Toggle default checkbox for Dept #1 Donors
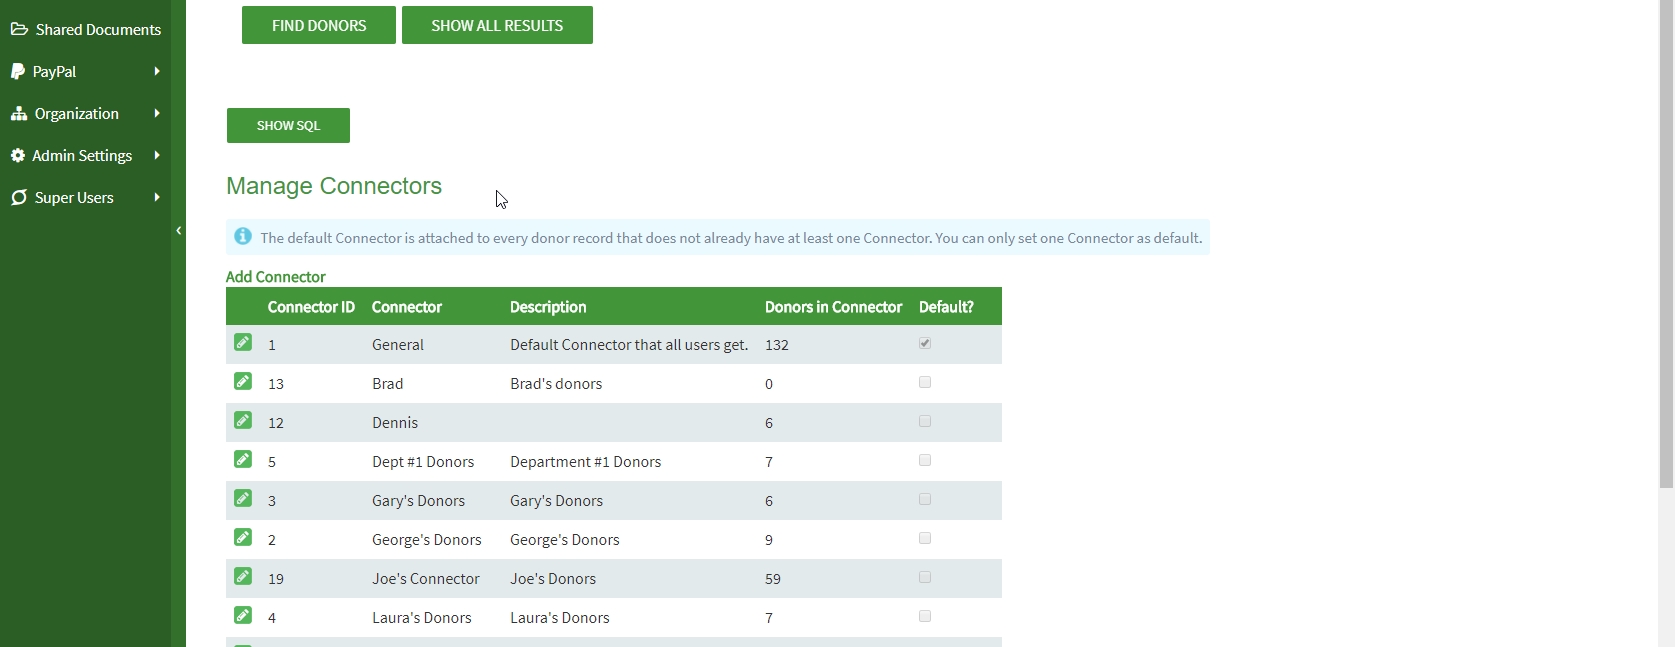This screenshot has width=1675, height=647. click(x=925, y=460)
